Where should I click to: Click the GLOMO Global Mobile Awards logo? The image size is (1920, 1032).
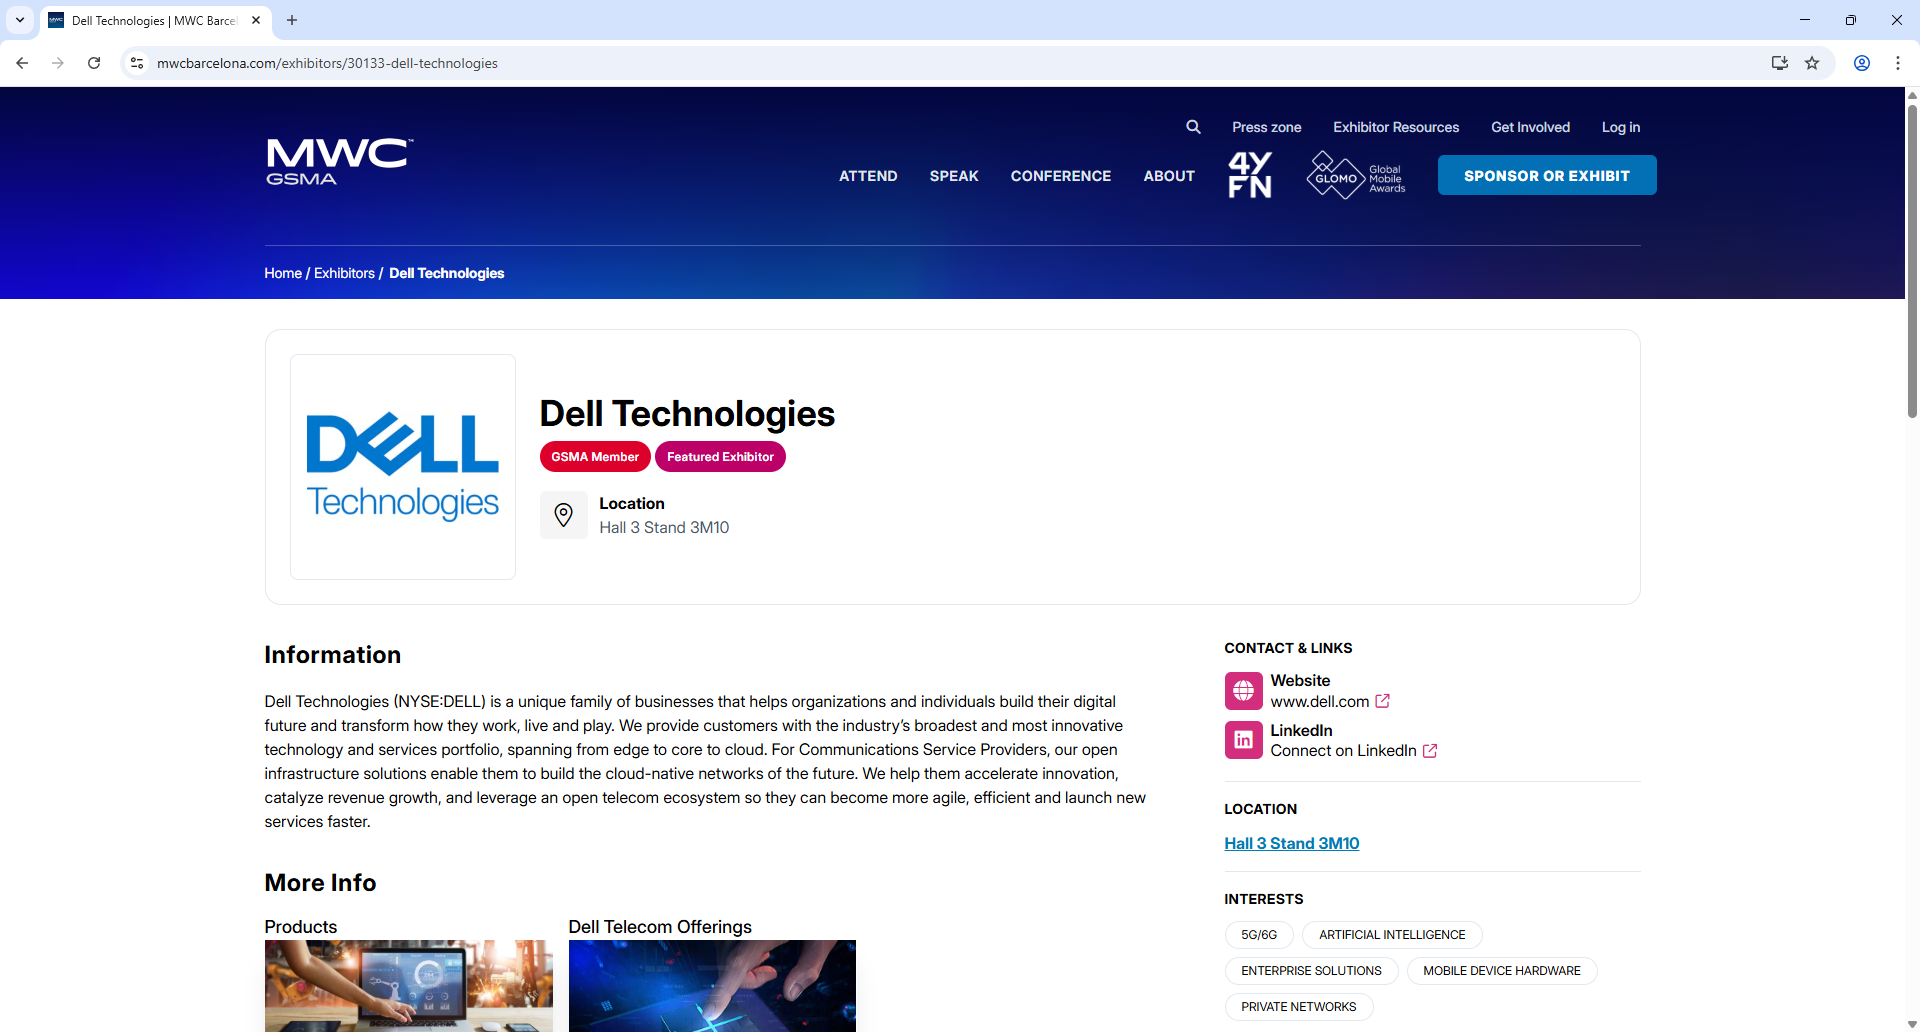(1355, 174)
